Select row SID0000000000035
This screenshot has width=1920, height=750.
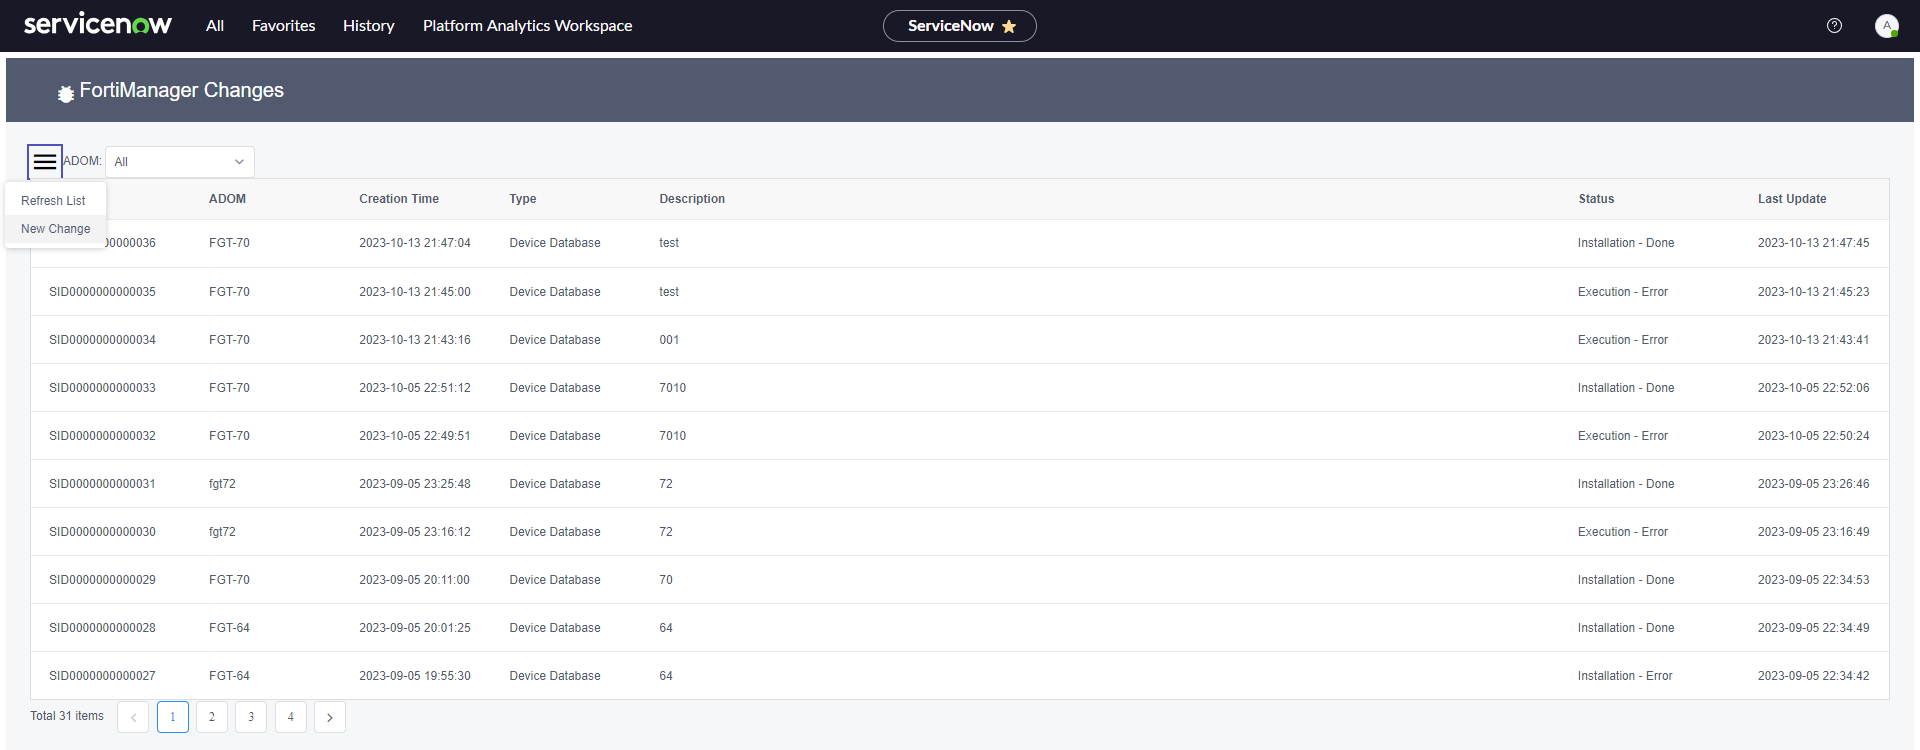pyautogui.click(x=960, y=292)
